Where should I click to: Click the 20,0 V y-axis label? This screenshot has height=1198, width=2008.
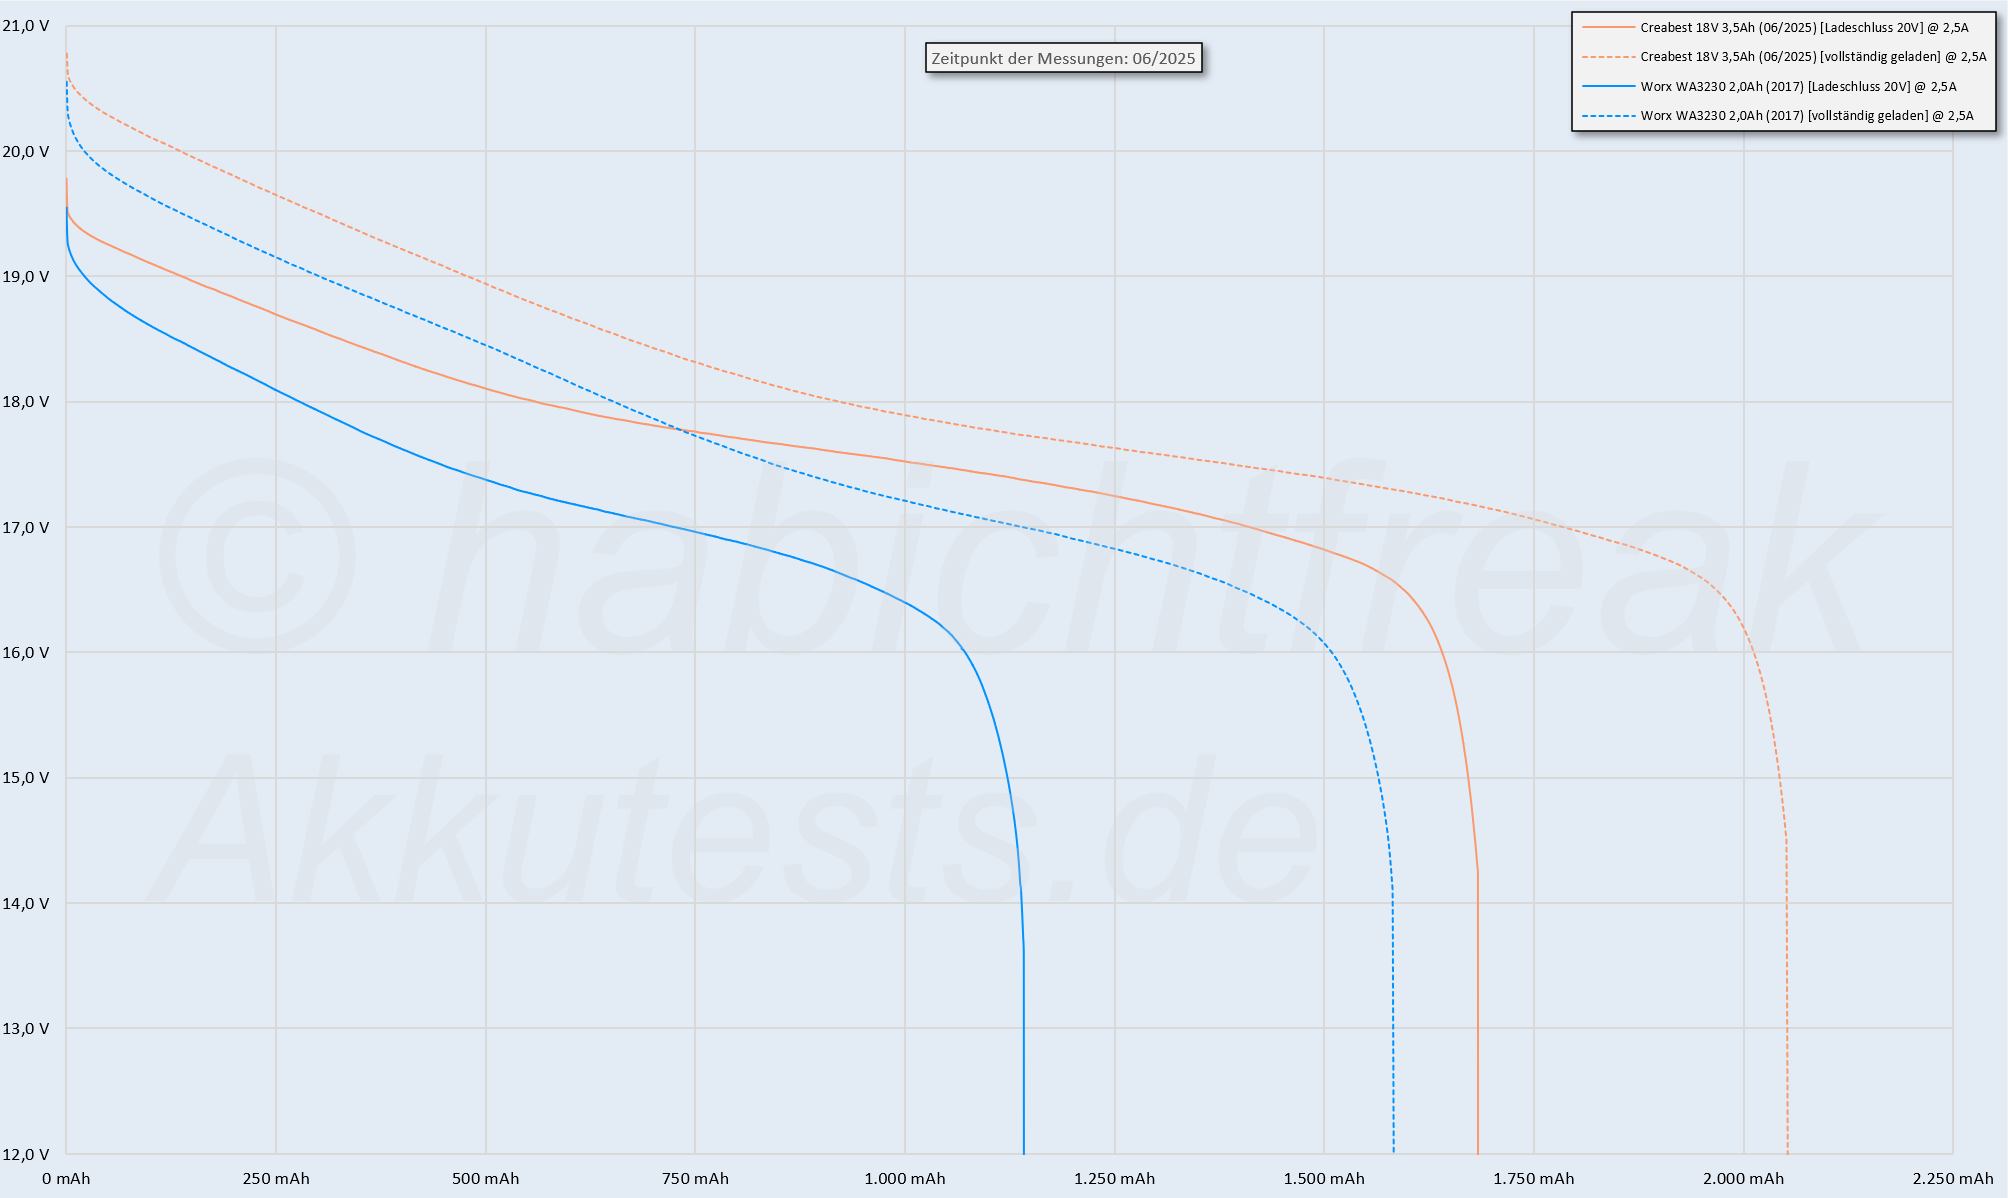(x=26, y=151)
